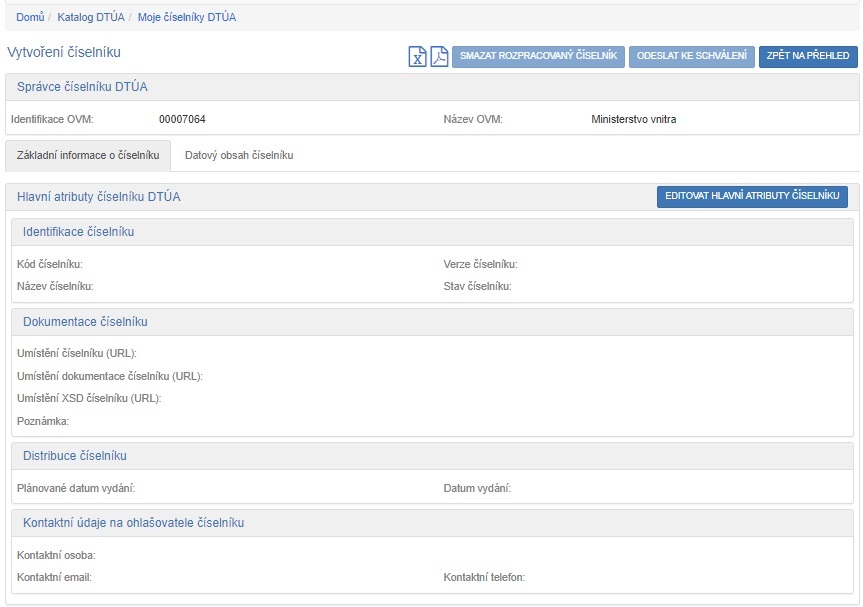The image size is (863, 607).
Task: Click ODESLAT KE SCHVÁLENÍ button
Action: (692, 56)
